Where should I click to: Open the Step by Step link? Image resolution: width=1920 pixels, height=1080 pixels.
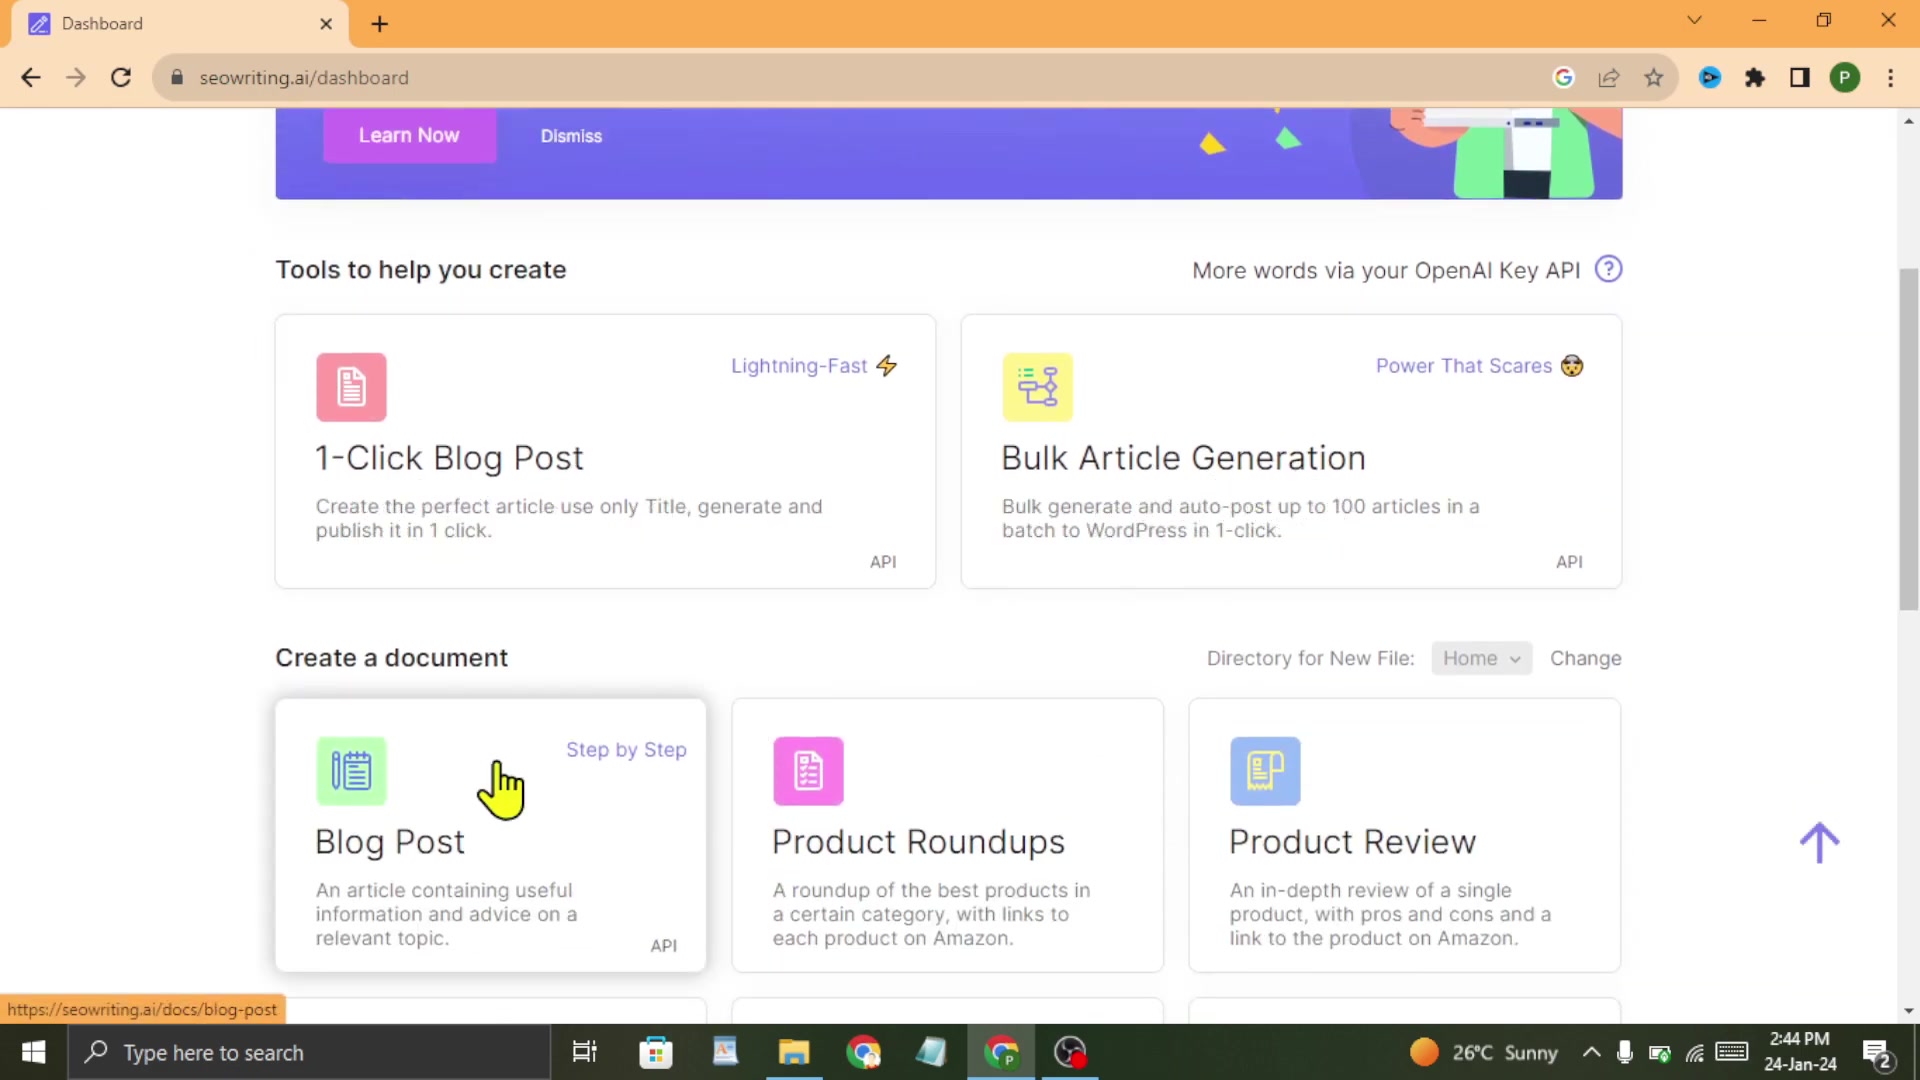click(x=626, y=750)
